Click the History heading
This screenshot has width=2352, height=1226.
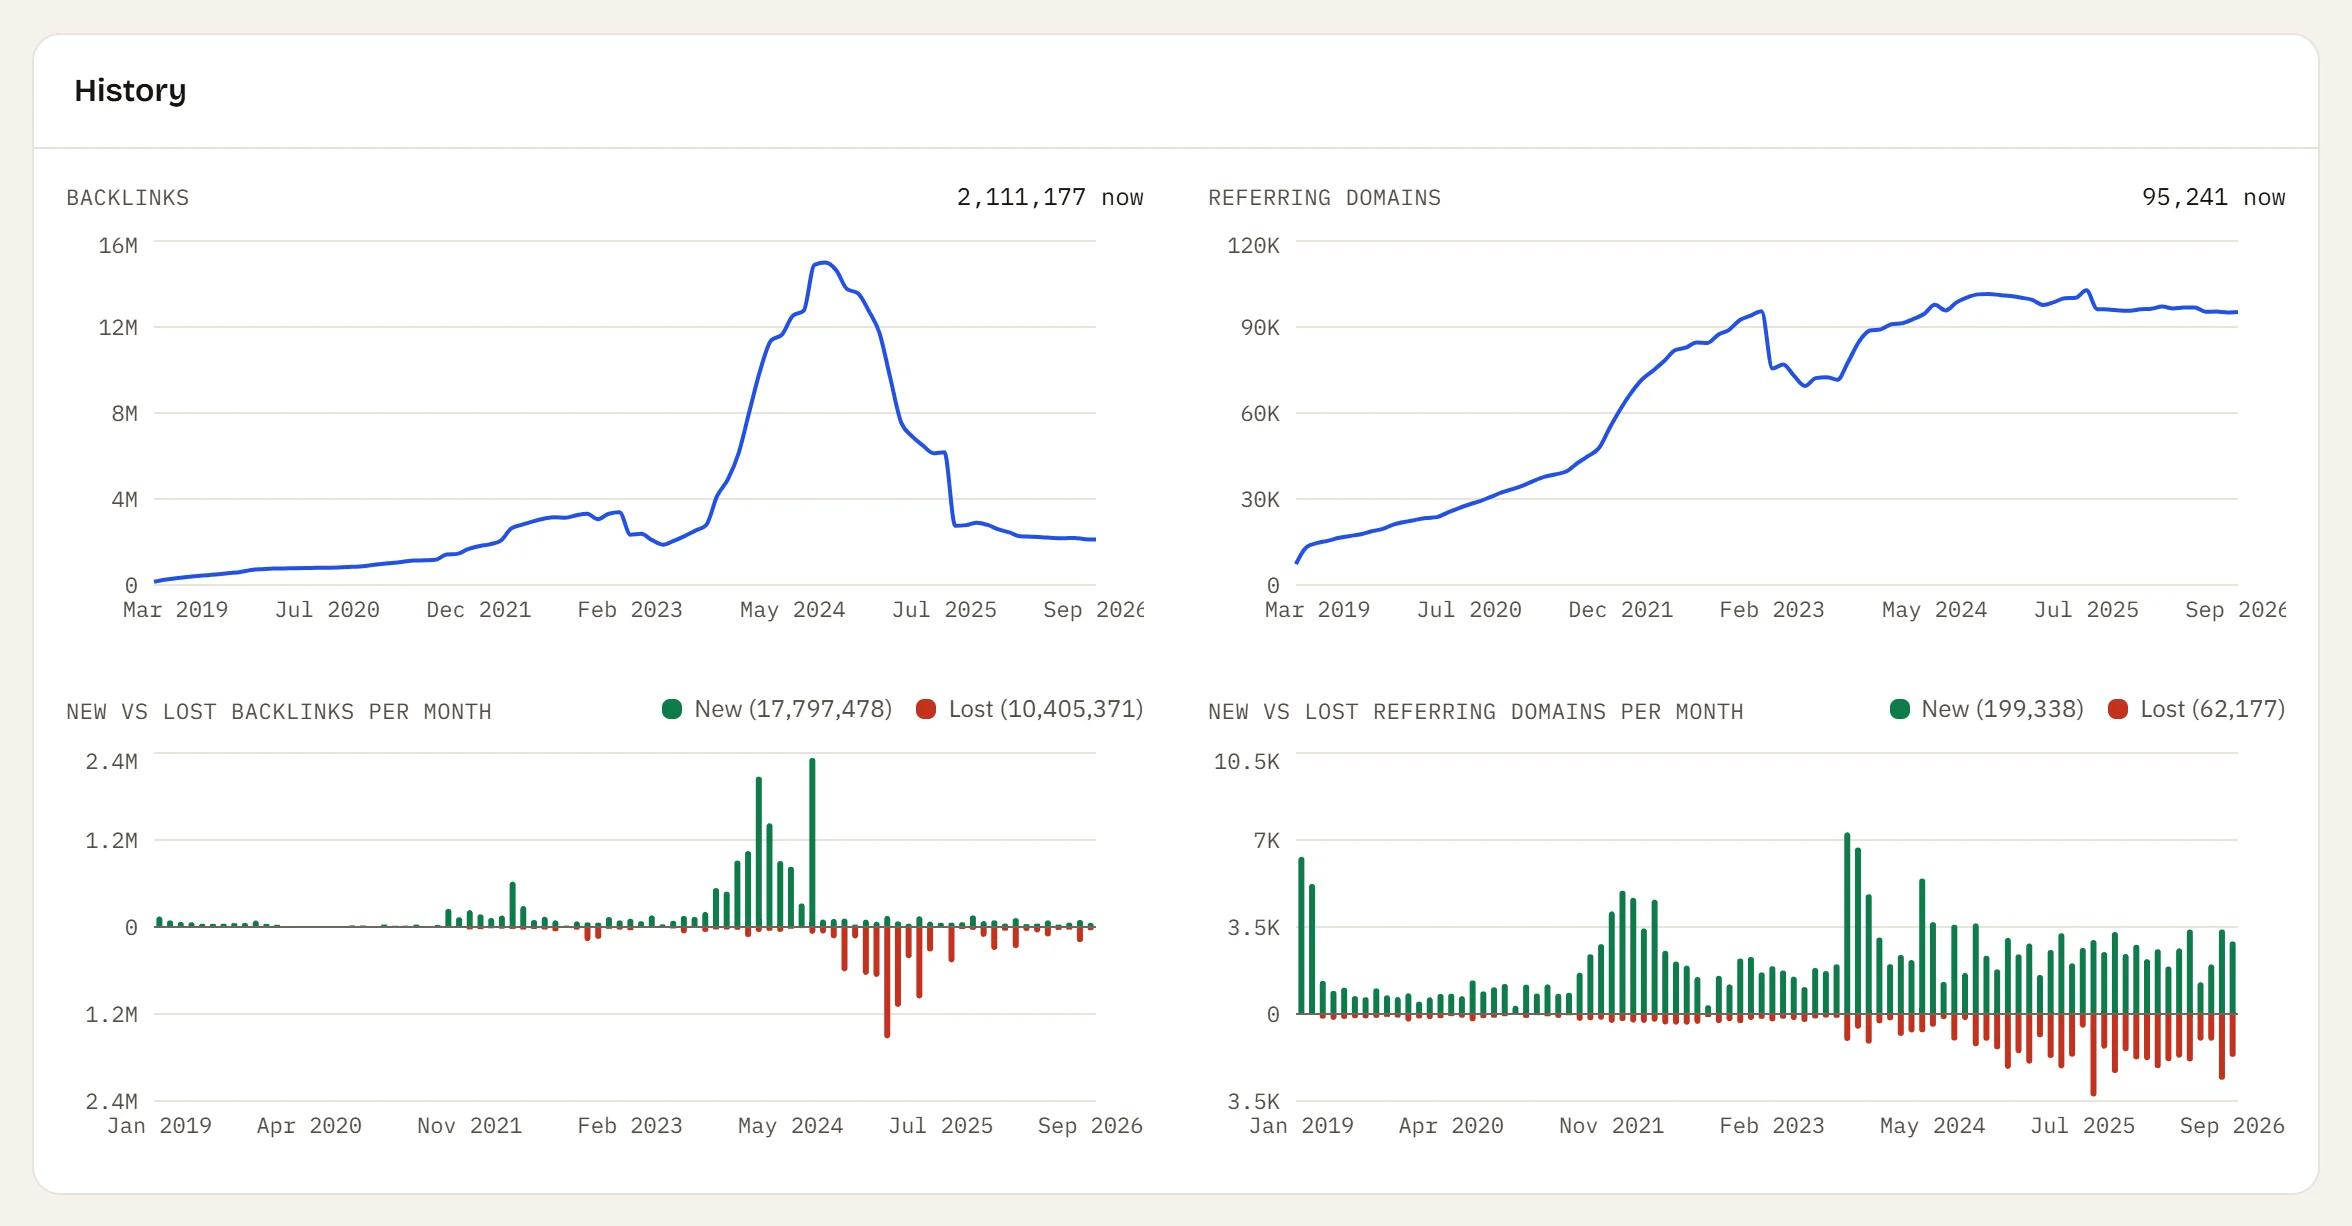pyautogui.click(x=130, y=91)
